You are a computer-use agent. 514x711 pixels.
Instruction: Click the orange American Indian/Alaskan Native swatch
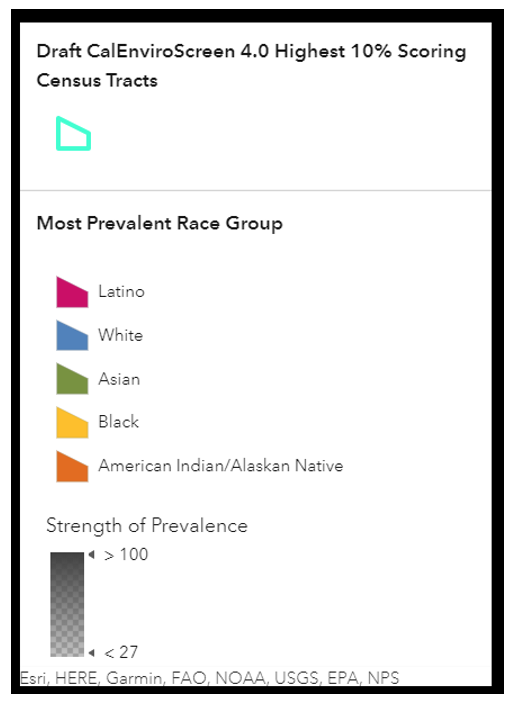[72, 467]
